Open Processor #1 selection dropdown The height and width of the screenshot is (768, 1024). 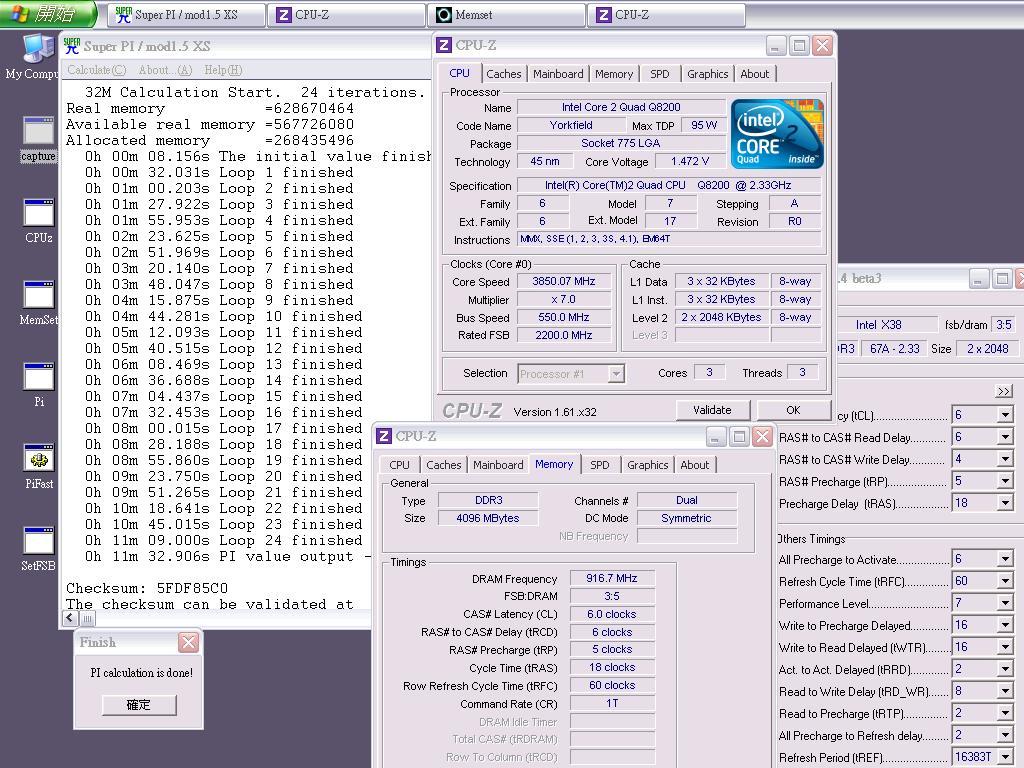pos(616,374)
